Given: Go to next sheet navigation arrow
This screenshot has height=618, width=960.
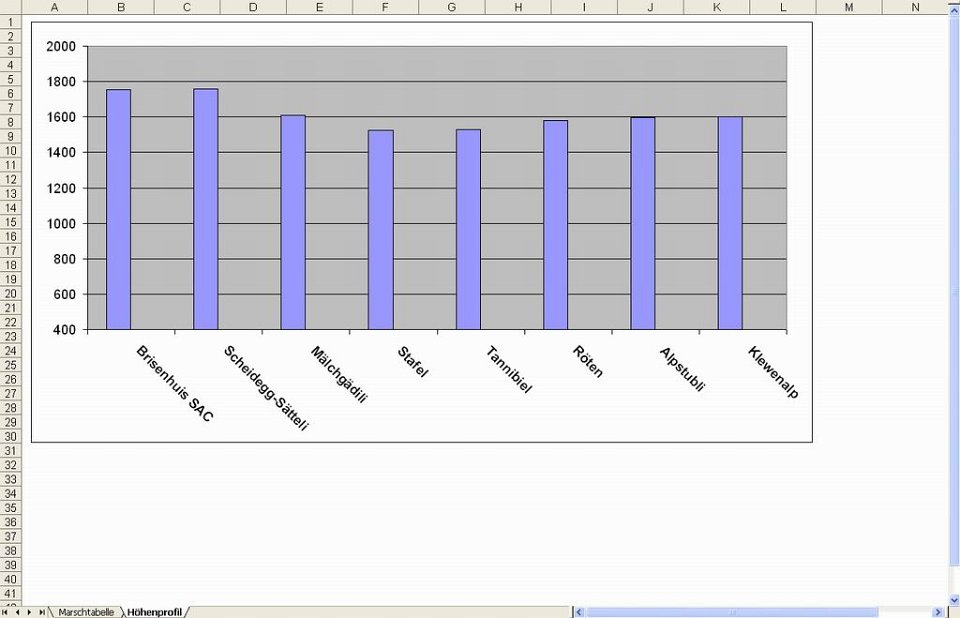Looking at the screenshot, I should tap(29, 612).
